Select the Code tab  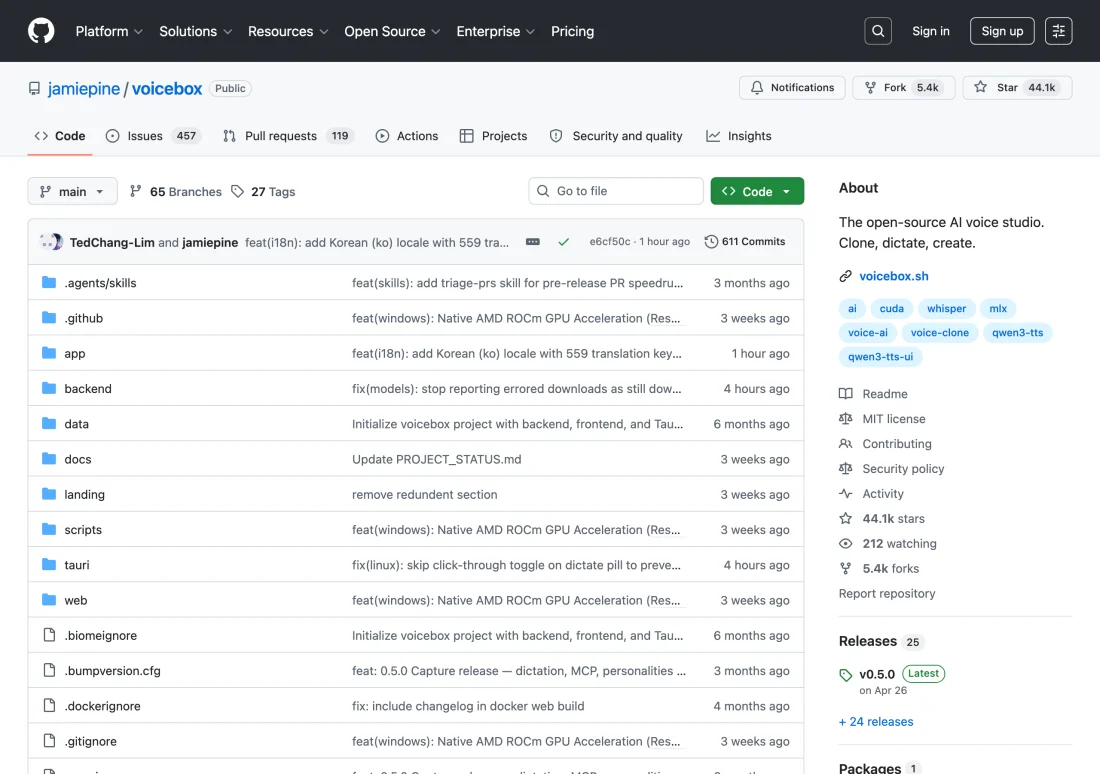[60, 136]
